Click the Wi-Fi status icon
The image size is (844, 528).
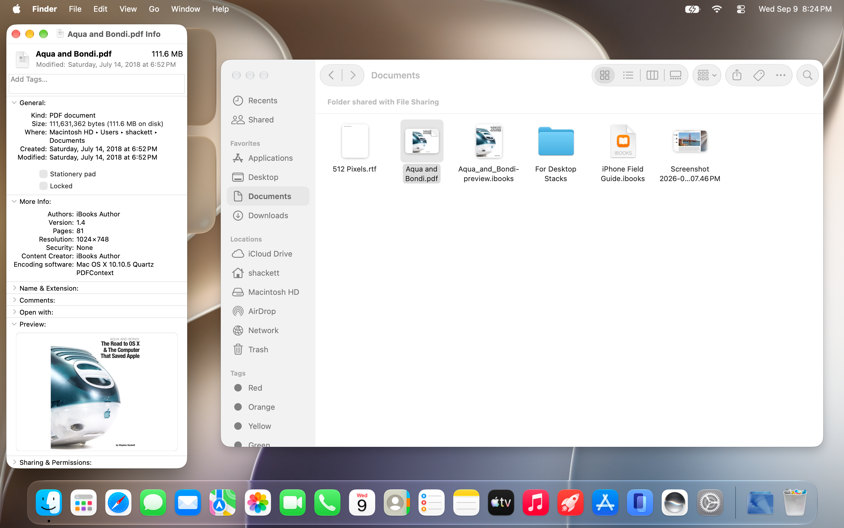pyautogui.click(x=716, y=9)
